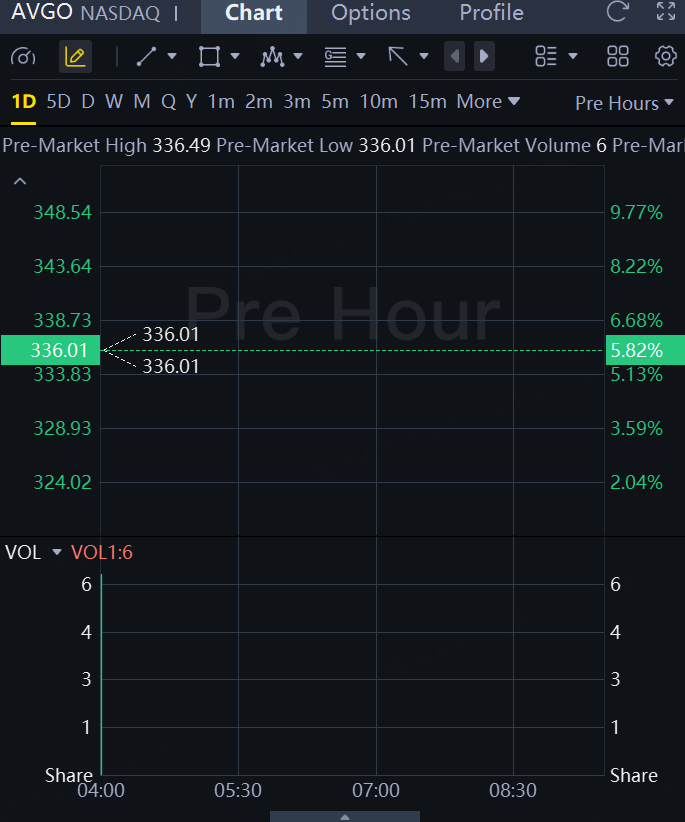Open the Pre Hours dropdown
This screenshot has height=822, width=685.
[x=624, y=103]
